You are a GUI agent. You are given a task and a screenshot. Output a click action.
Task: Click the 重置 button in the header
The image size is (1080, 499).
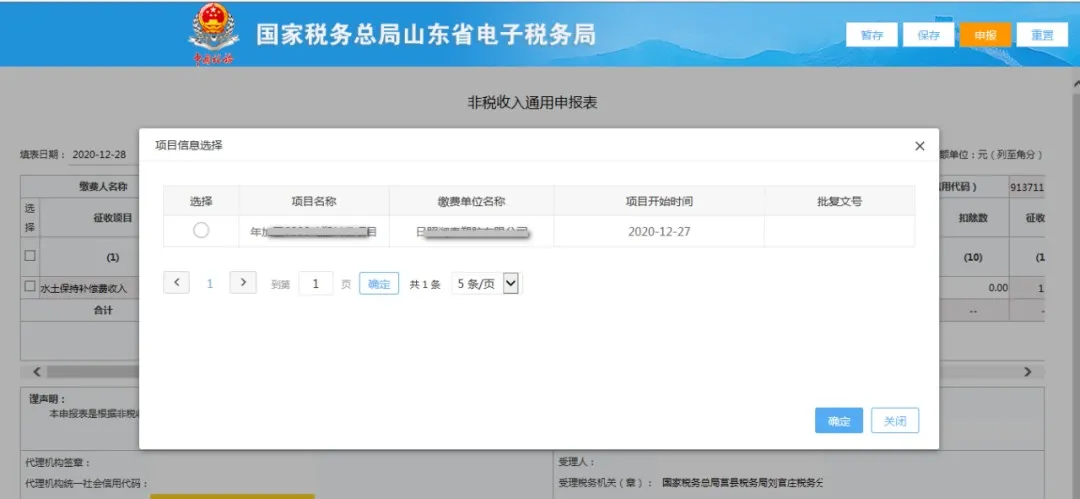pos(1043,35)
